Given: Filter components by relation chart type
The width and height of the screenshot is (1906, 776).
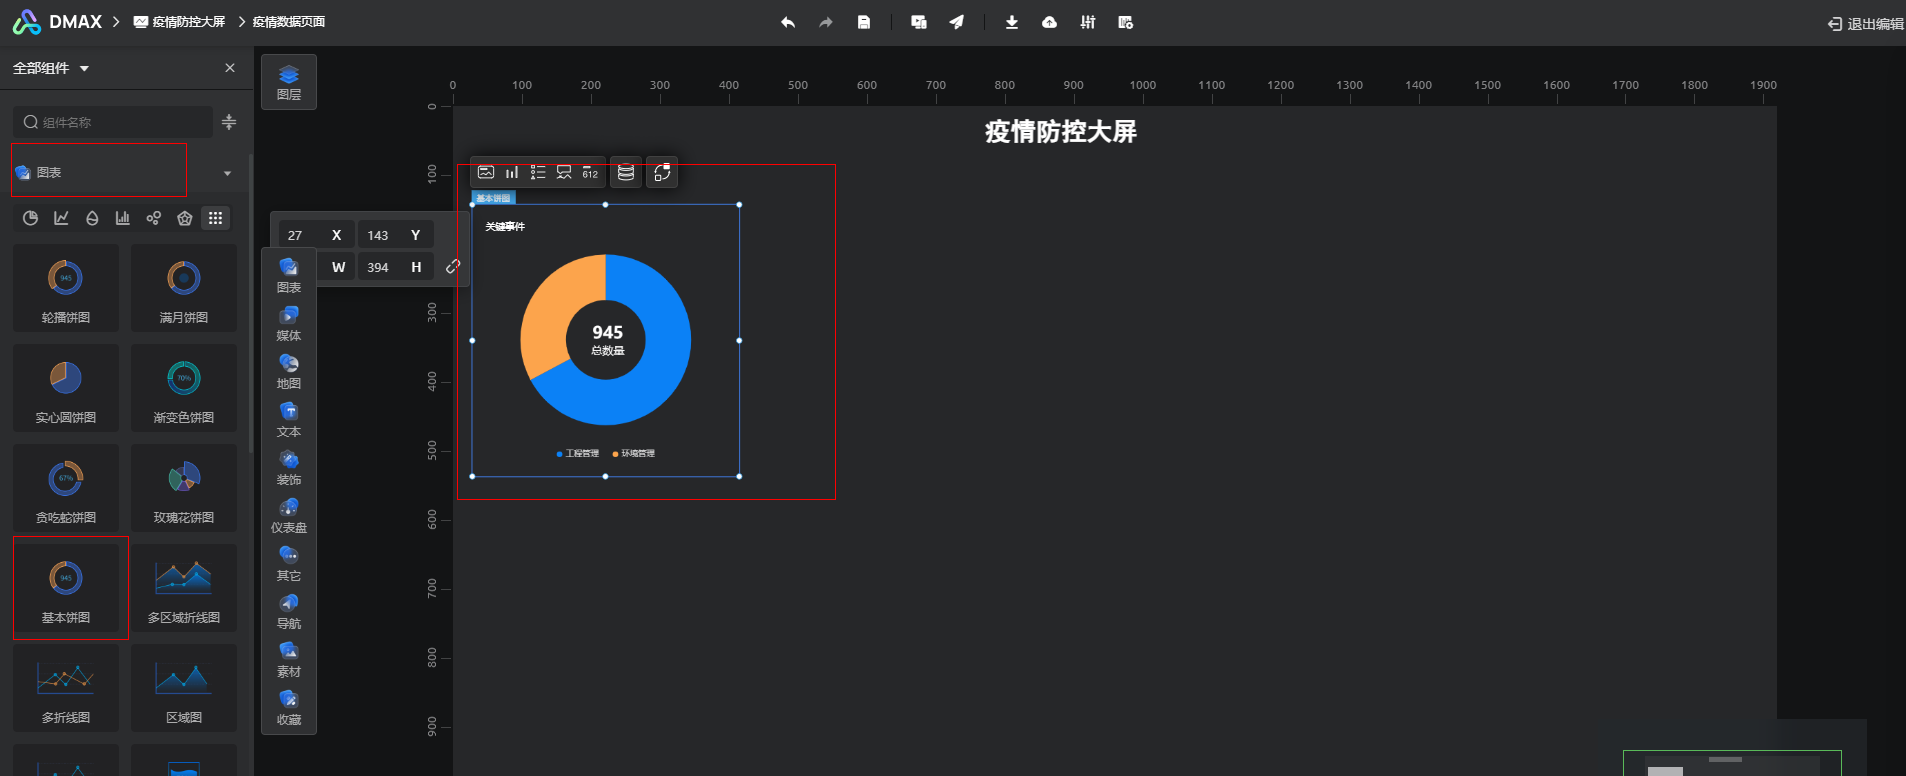Looking at the screenshot, I should [x=154, y=218].
